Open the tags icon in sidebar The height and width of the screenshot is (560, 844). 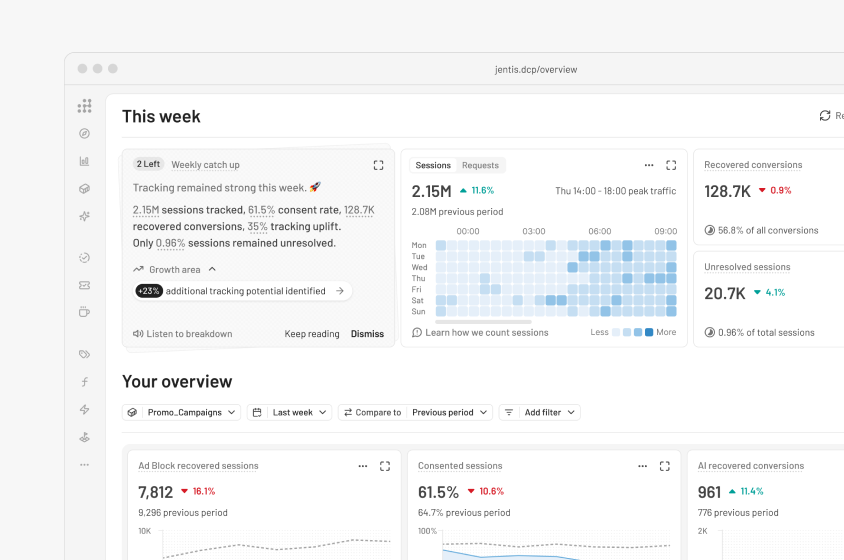(85, 354)
